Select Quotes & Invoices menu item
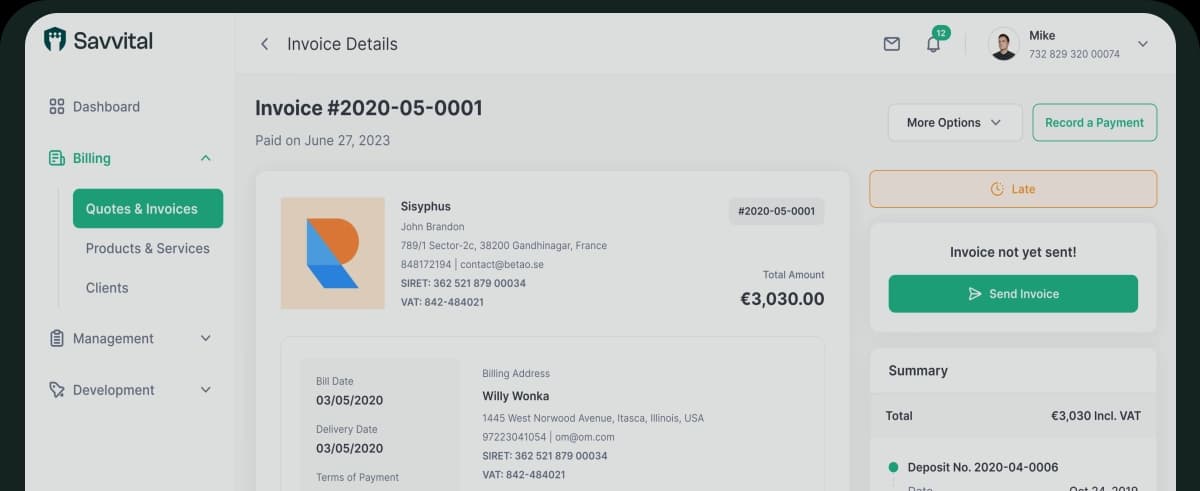This screenshot has height=491, width=1200. (x=148, y=209)
